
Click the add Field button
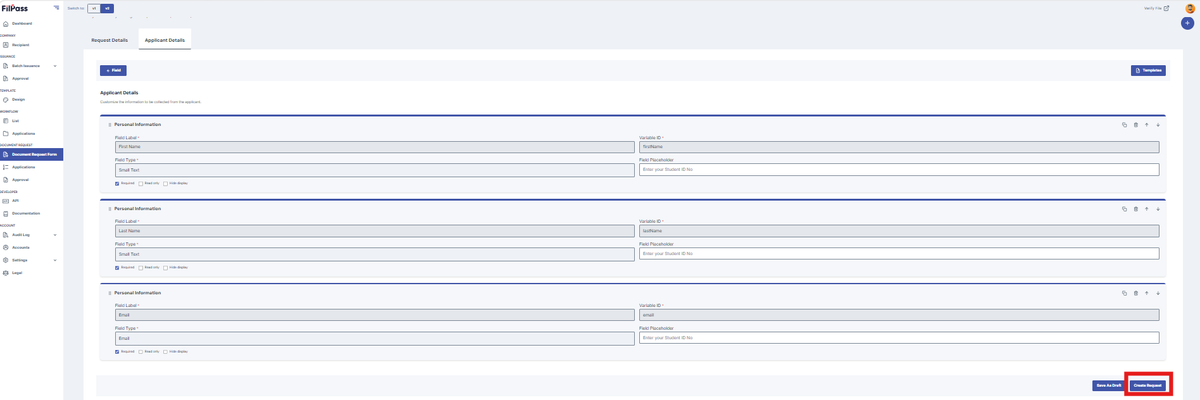(113, 71)
